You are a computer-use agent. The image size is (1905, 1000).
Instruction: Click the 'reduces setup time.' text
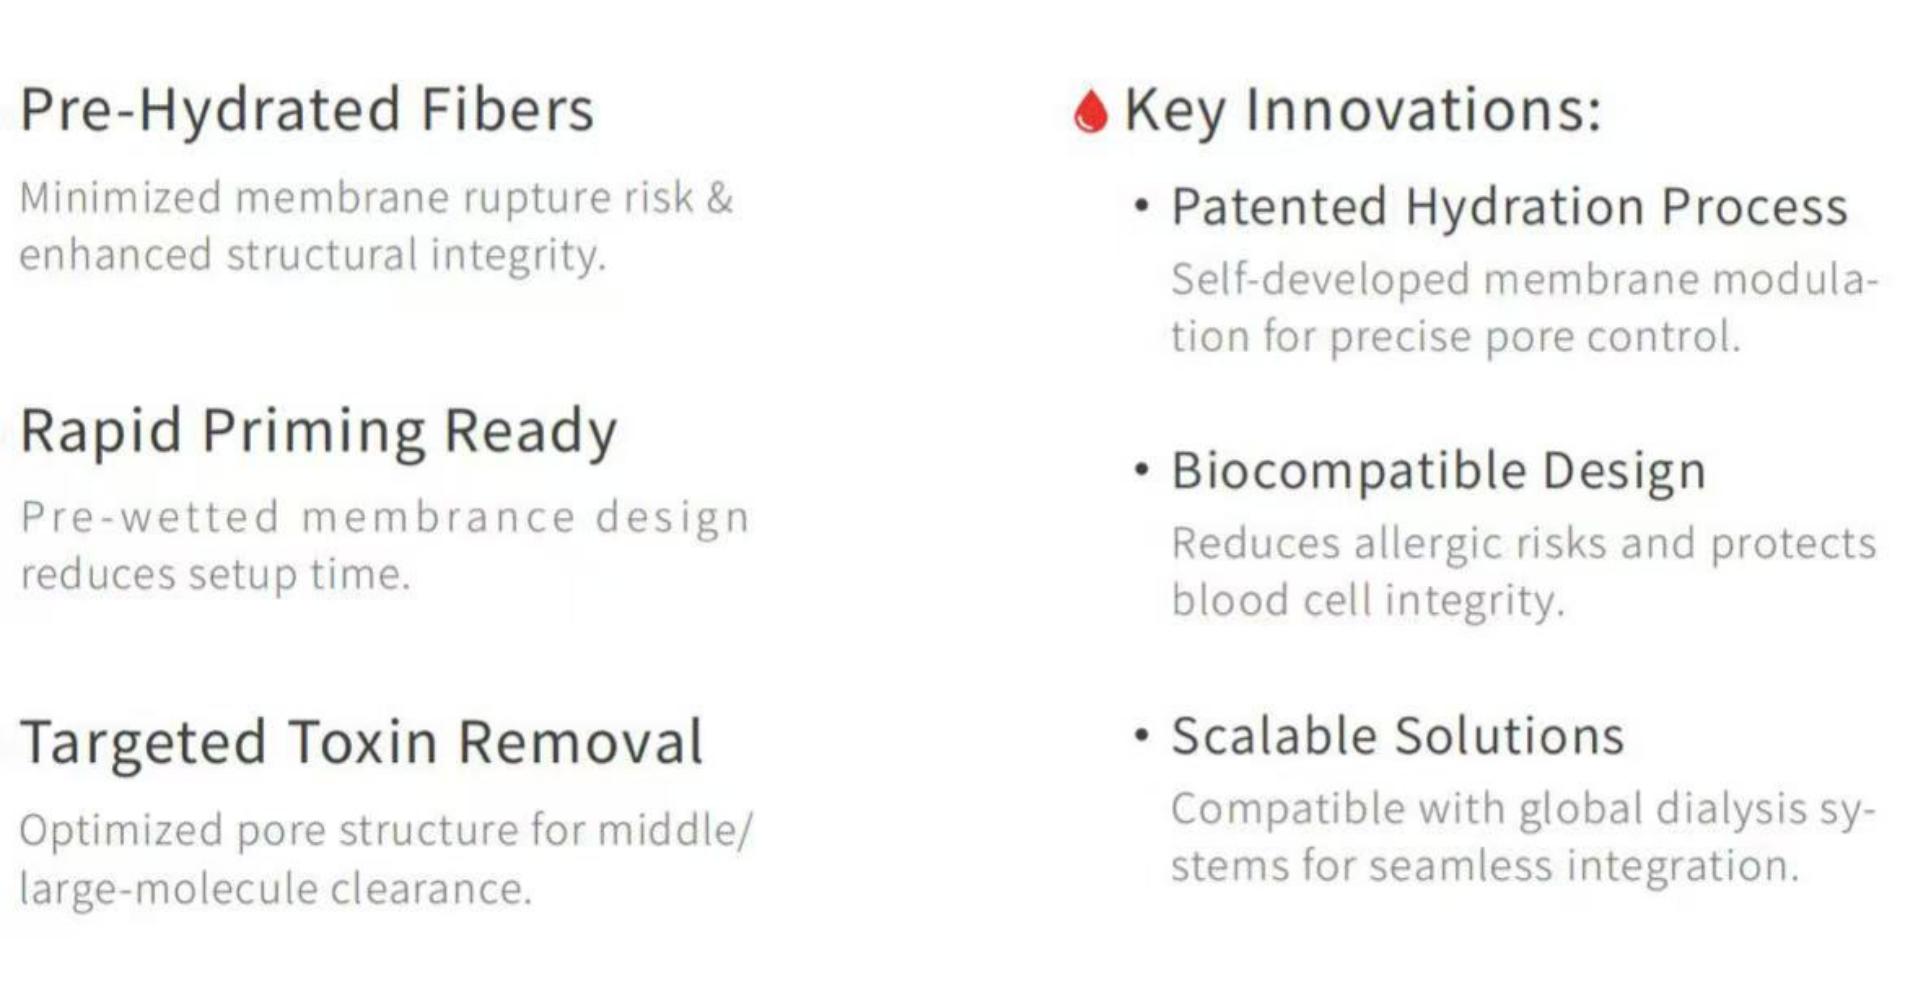(x=215, y=575)
